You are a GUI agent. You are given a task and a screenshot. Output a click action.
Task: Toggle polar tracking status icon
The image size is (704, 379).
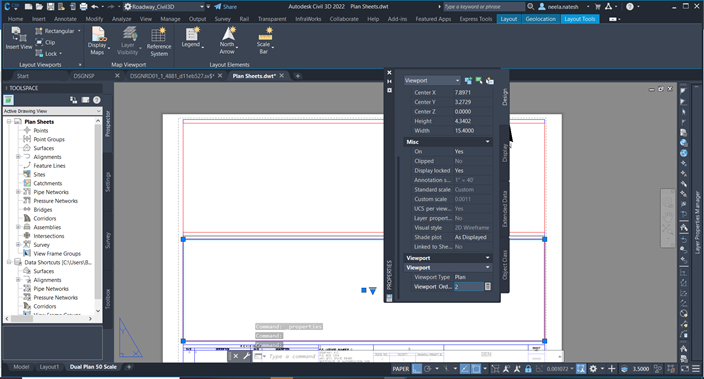pyautogui.click(x=427, y=369)
